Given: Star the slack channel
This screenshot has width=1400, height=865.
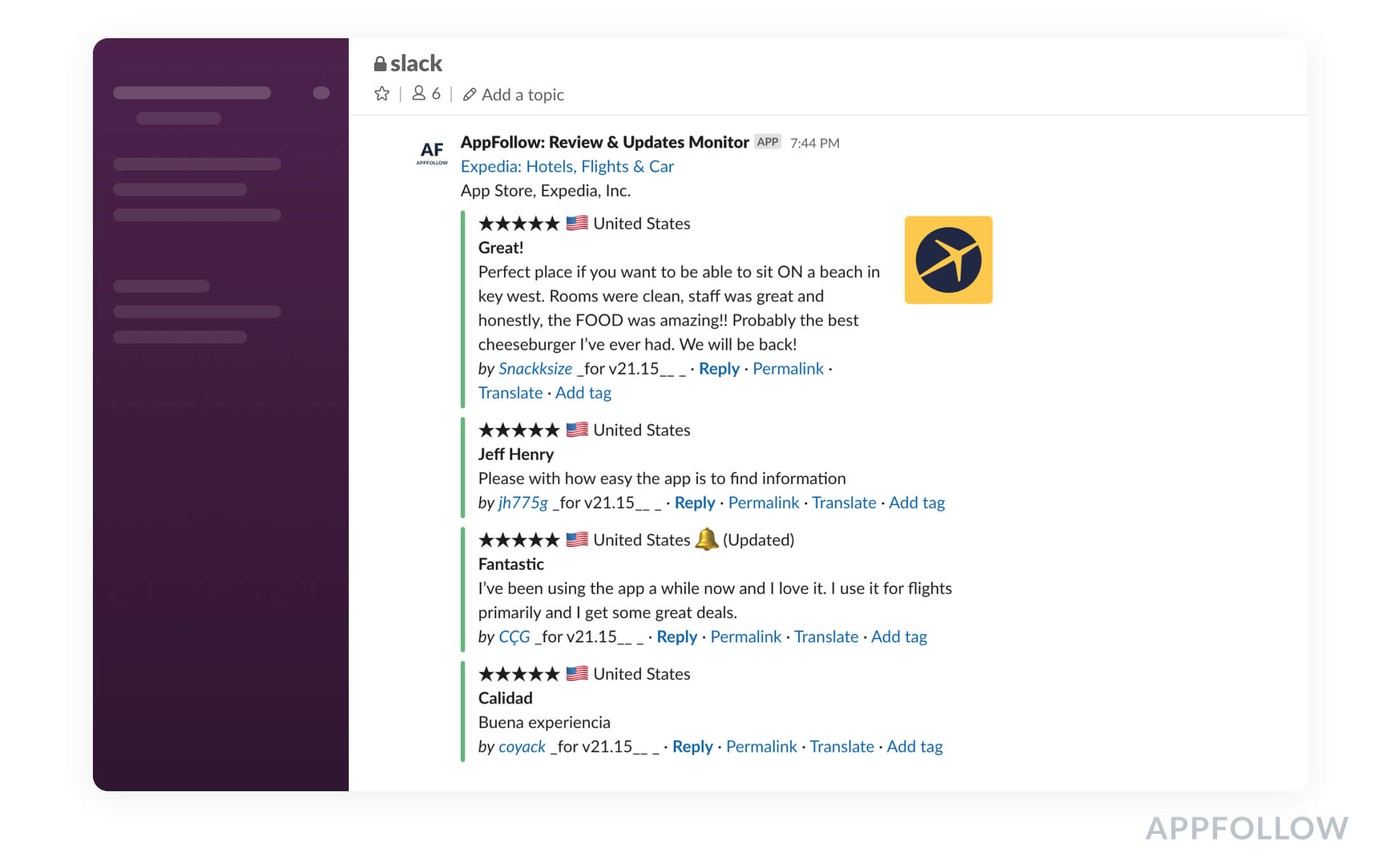Looking at the screenshot, I should (382, 94).
